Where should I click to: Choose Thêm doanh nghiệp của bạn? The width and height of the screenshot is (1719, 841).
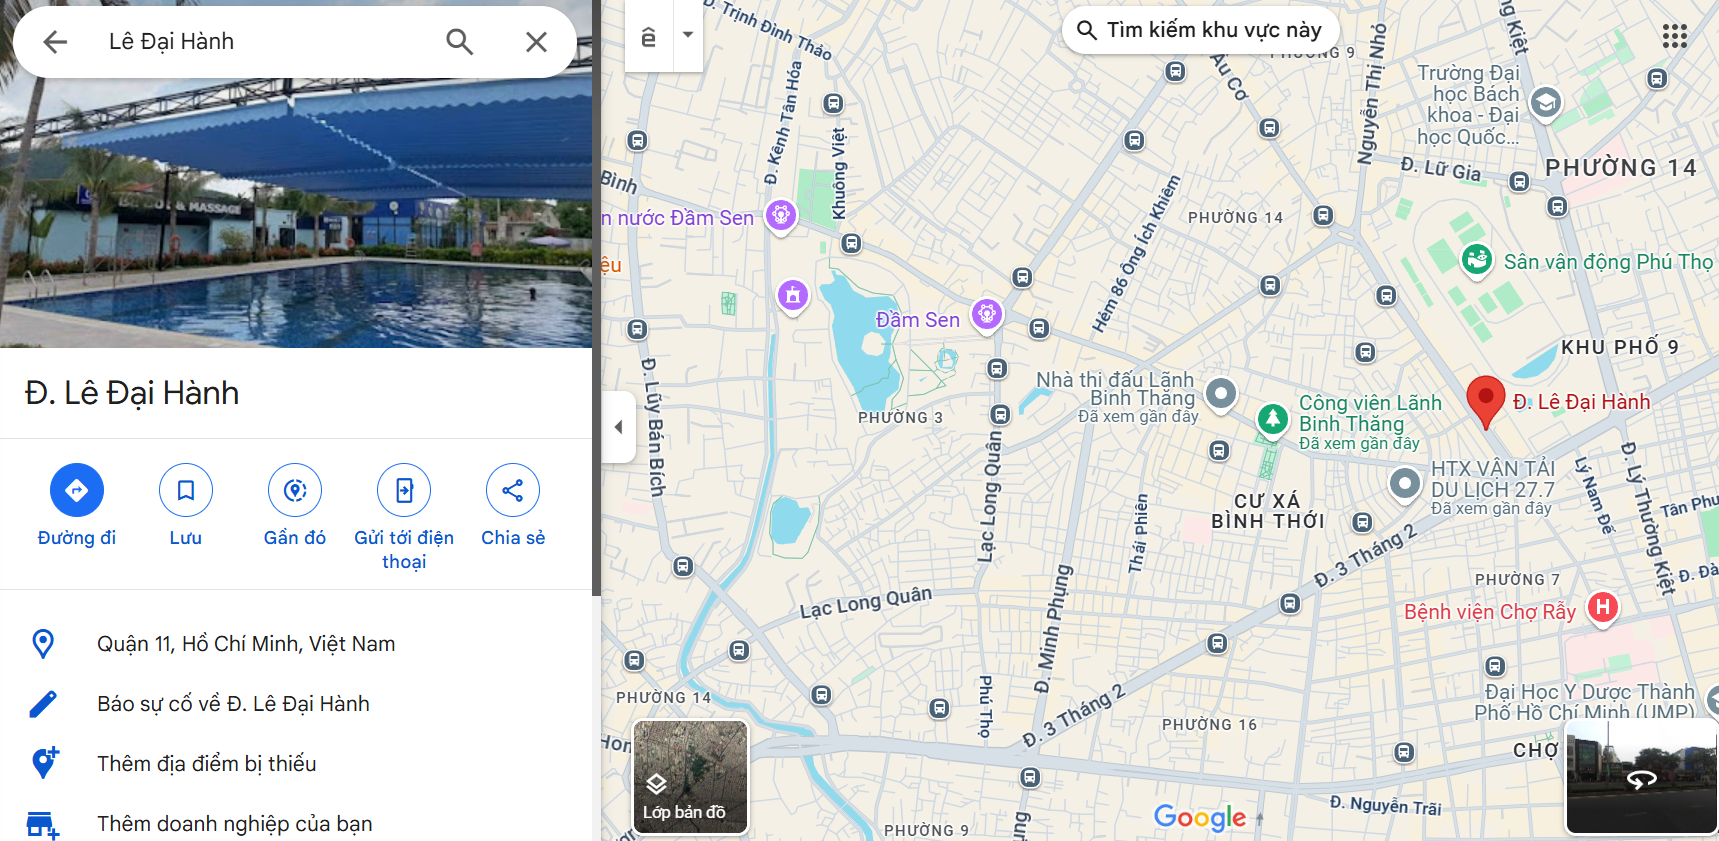click(296, 824)
